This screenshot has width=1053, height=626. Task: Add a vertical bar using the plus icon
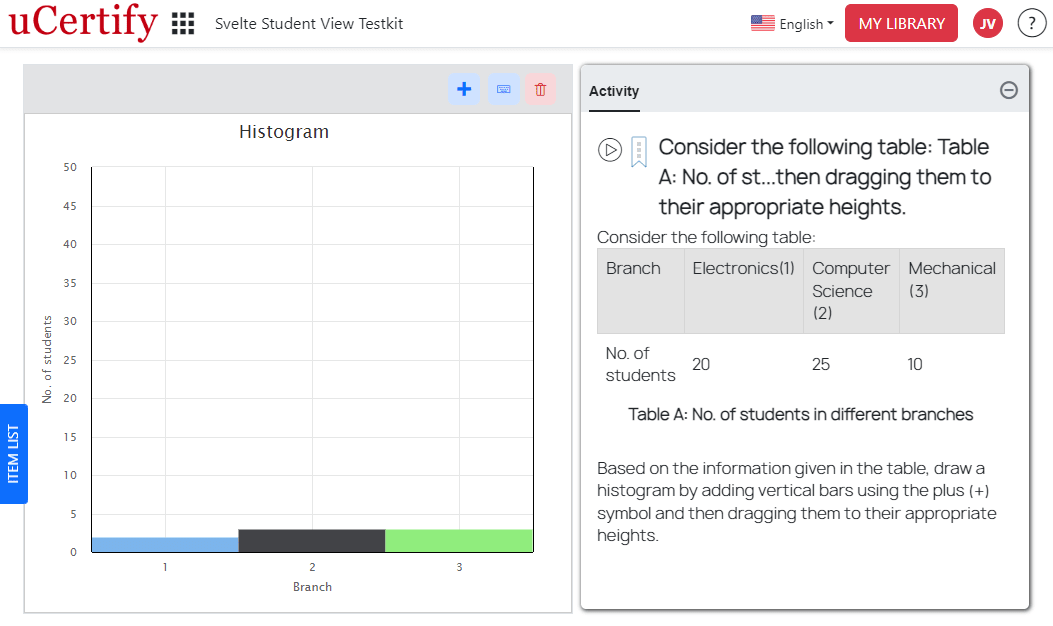[463, 89]
